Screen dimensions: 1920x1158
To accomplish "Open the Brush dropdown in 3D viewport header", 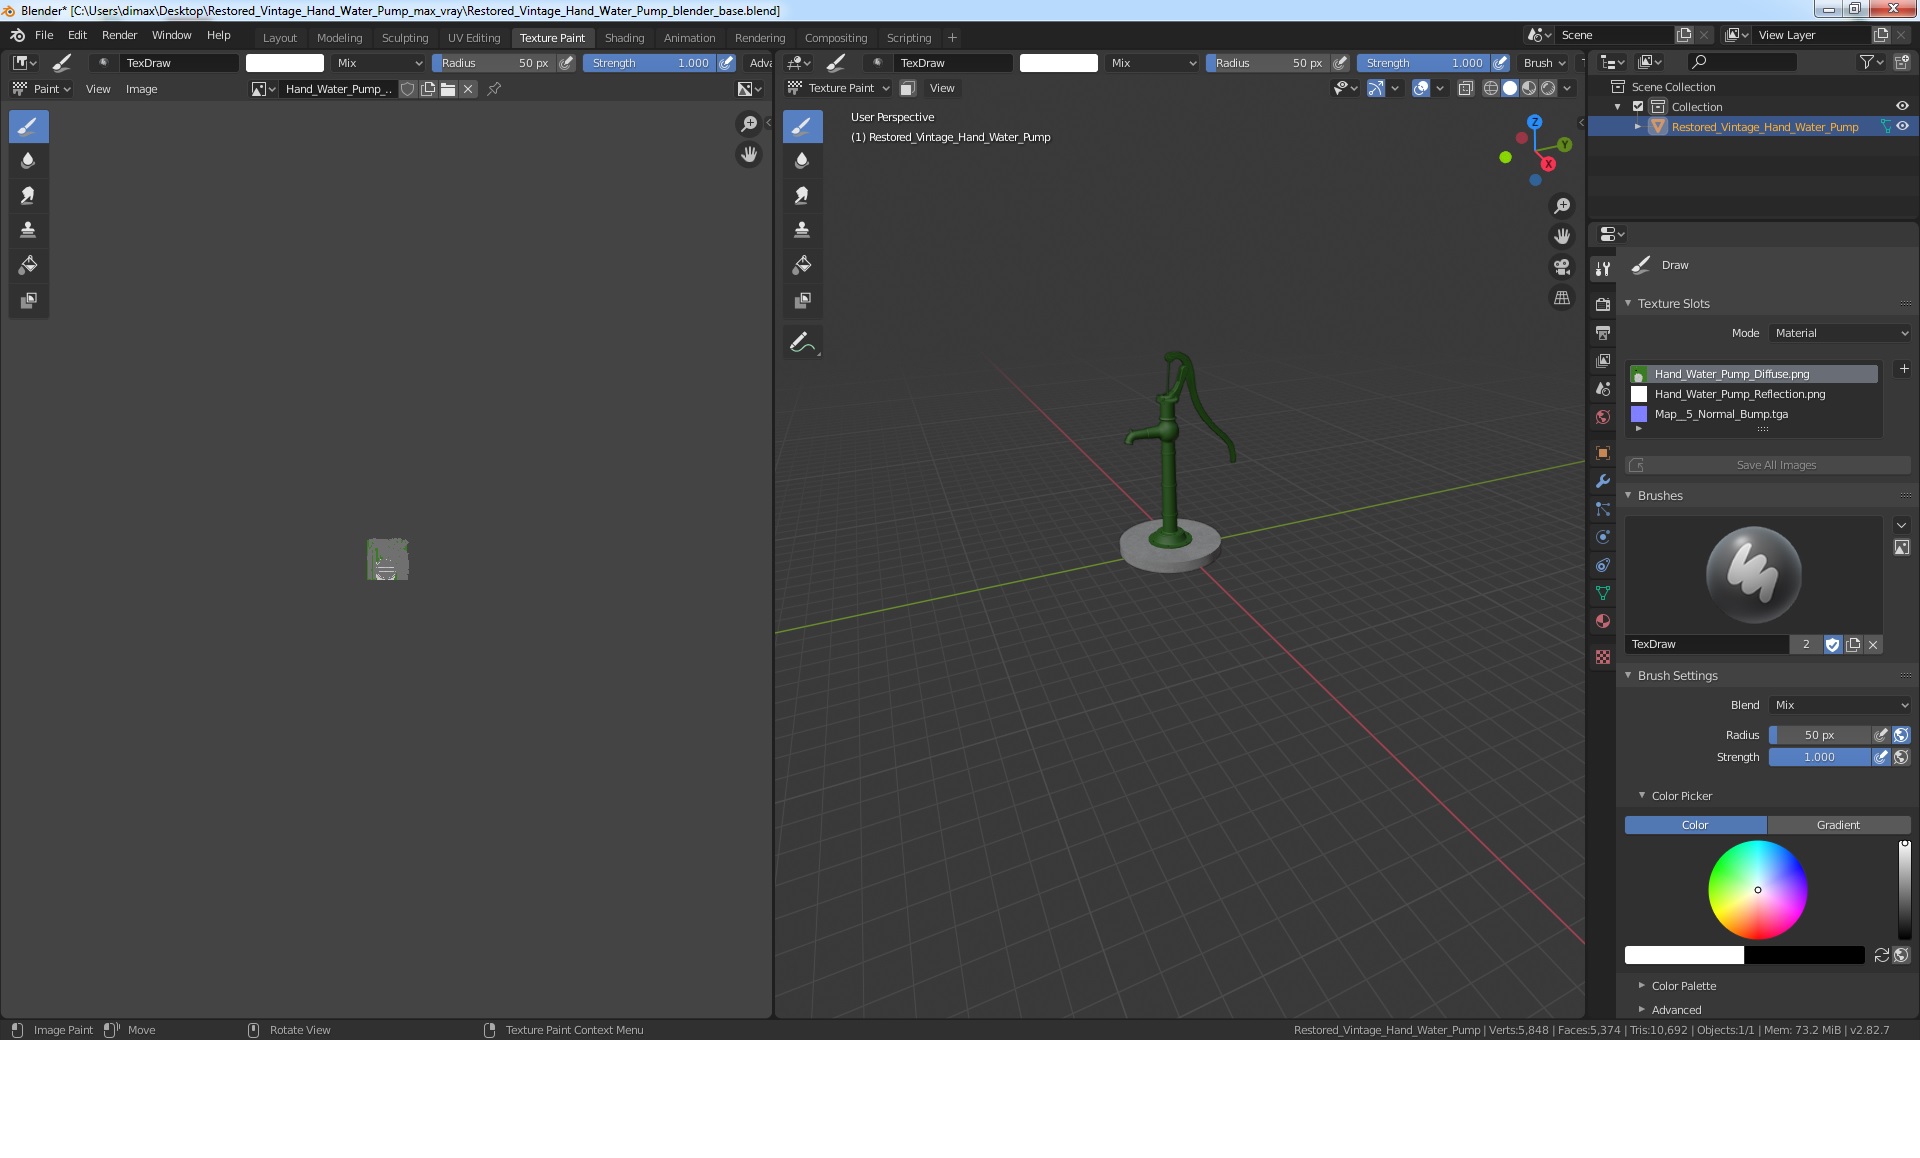I will click(1544, 63).
